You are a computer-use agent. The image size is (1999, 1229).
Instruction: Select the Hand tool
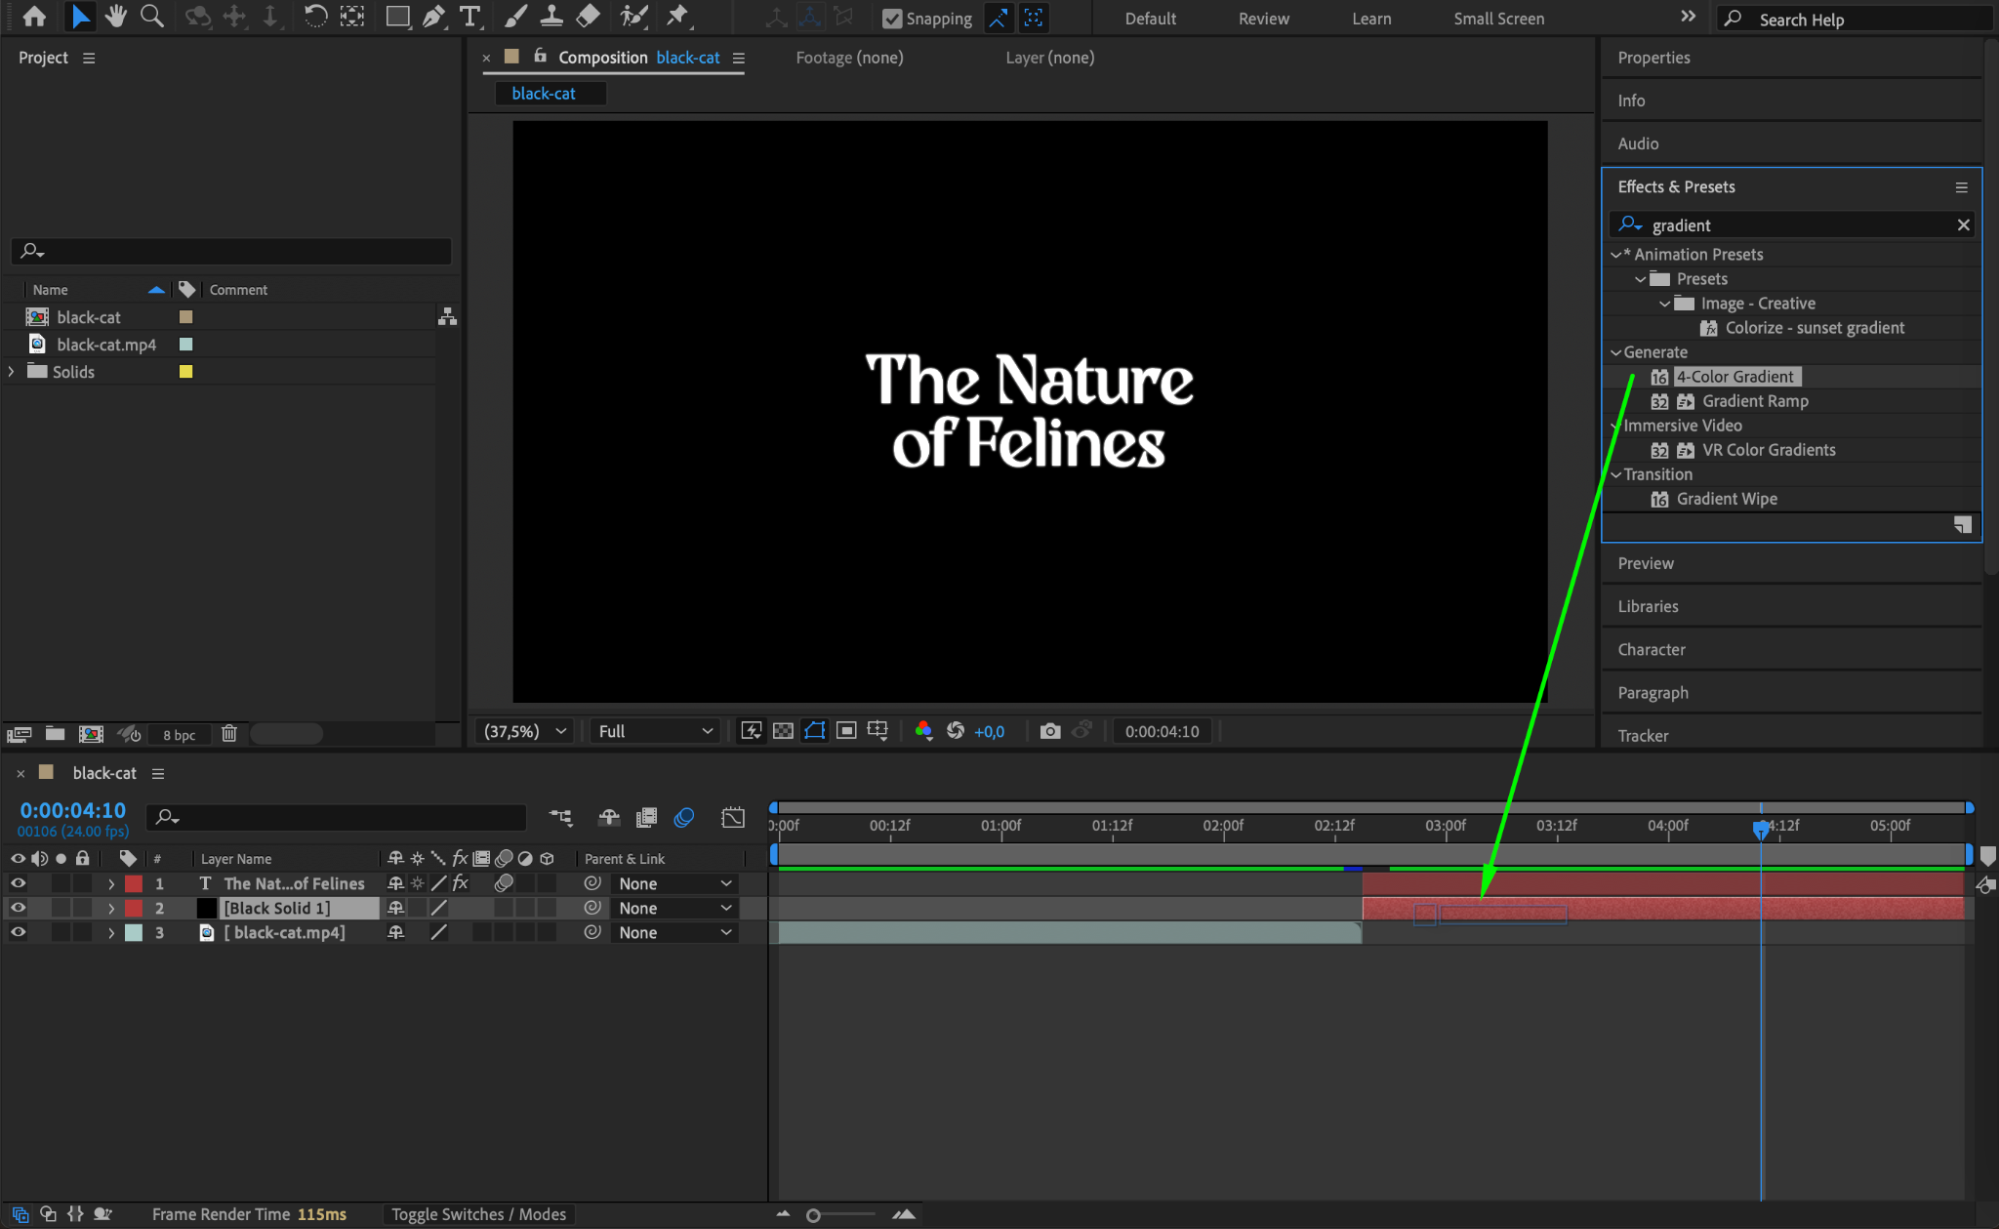116,17
